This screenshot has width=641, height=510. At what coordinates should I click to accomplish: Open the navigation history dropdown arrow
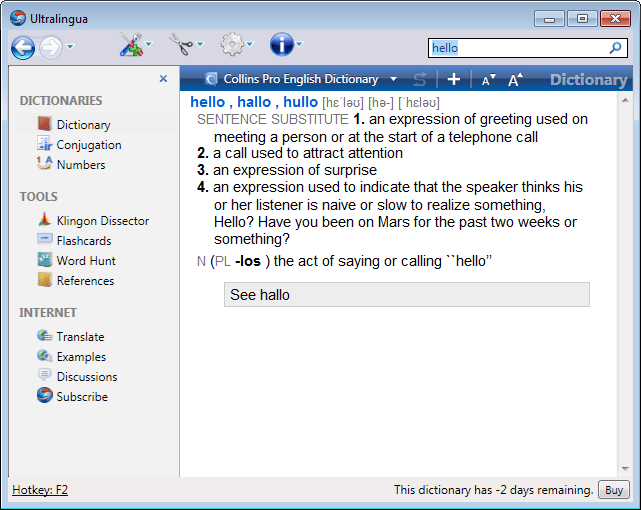tap(70, 47)
